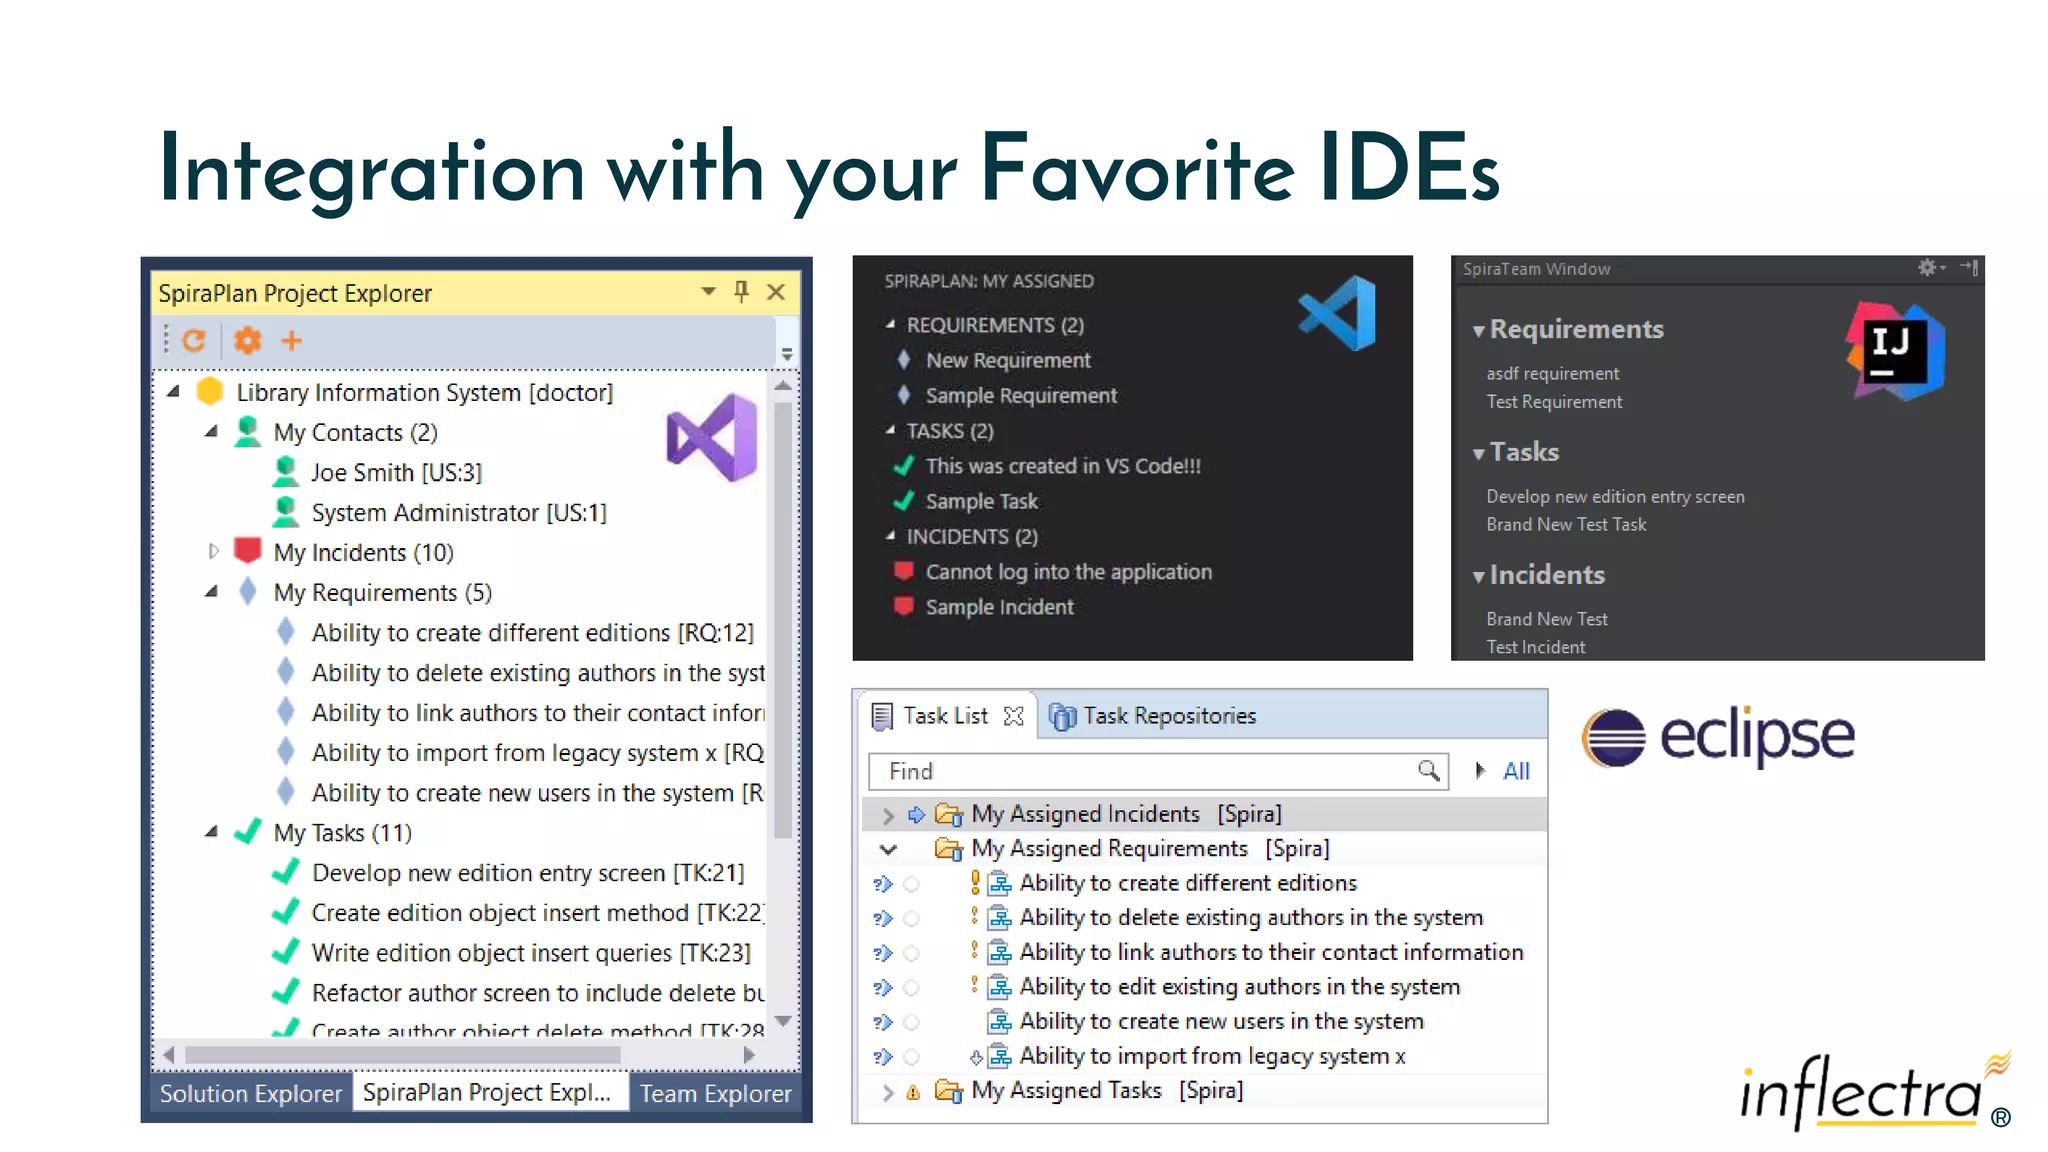Open Brand New Test Task link
The height and width of the screenshot is (1152, 2048).
click(x=1566, y=525)
